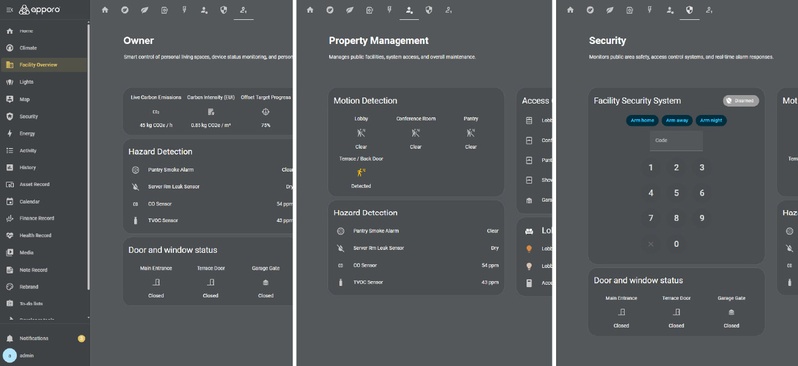Image resolution: width=798 pixels, height=366 pixels.
Task: Click the Rebrand palette icon in sidebar
Action: coord(9,287)
